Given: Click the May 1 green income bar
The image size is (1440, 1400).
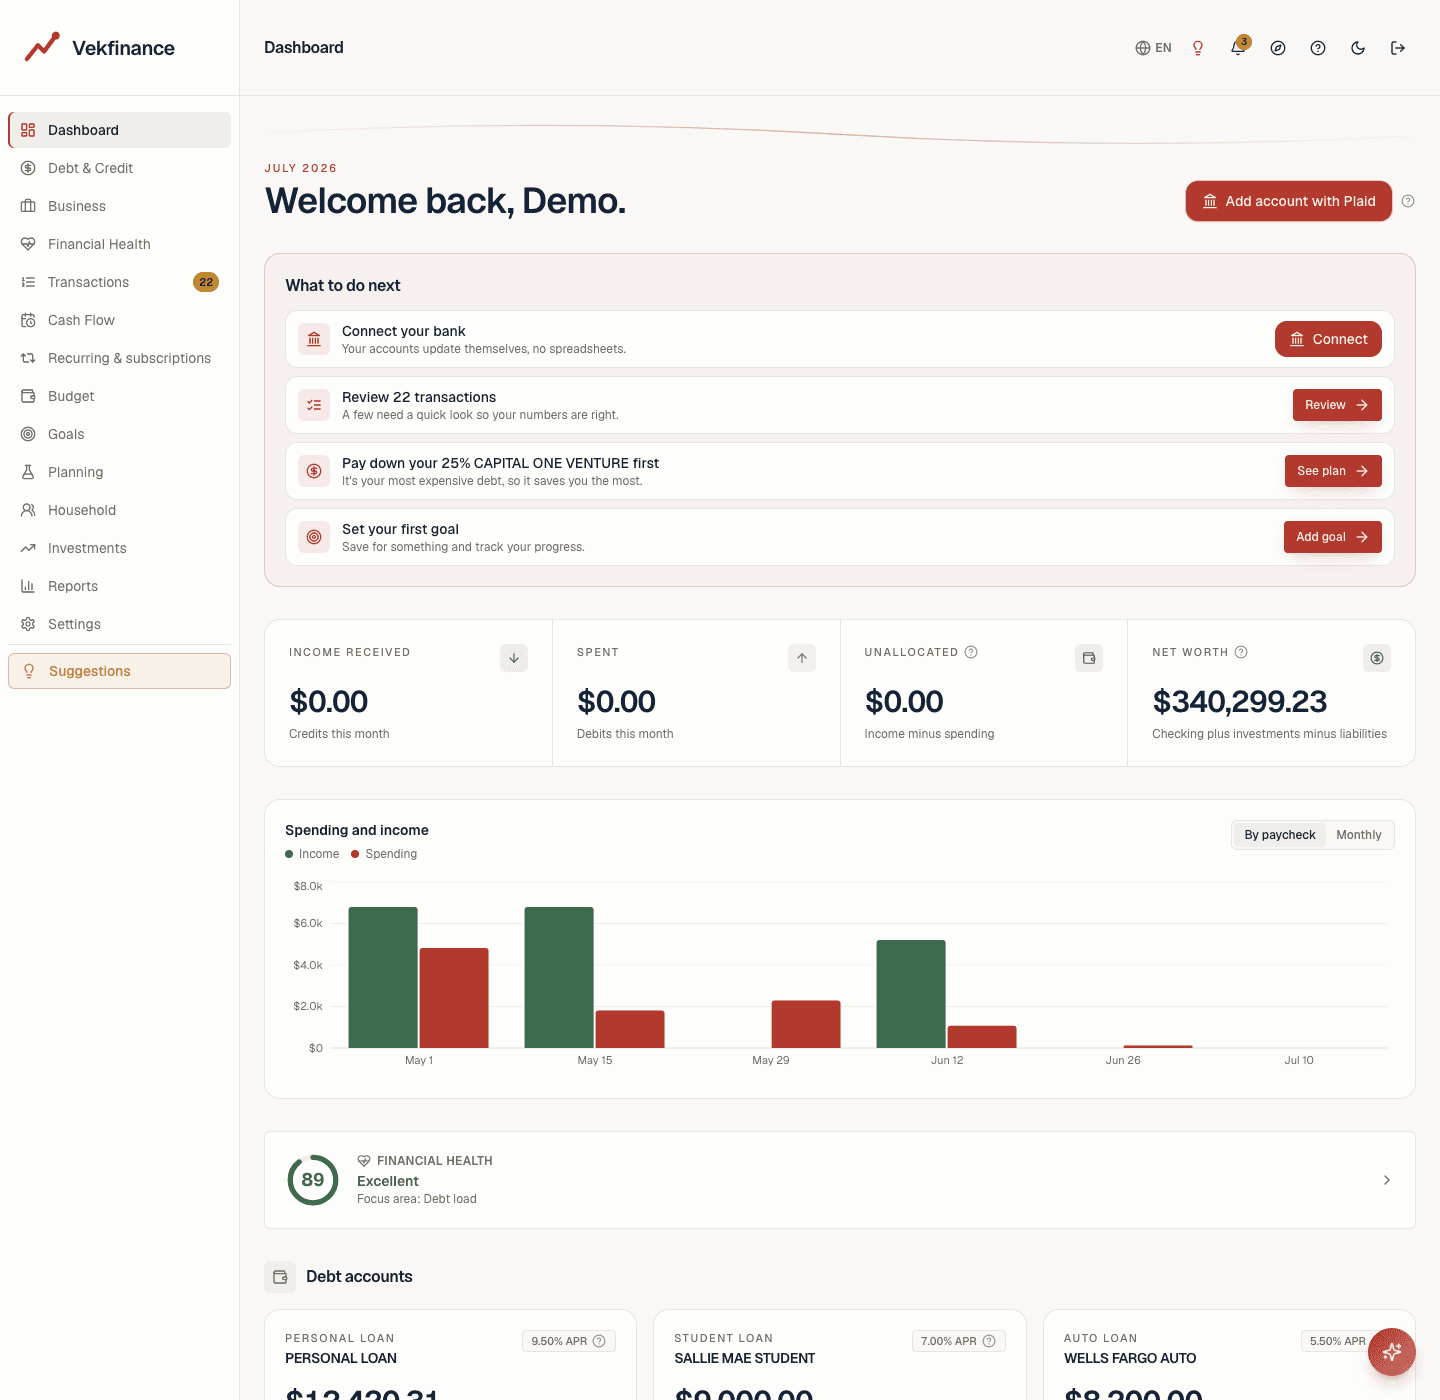Looking at the screenshot, I should click(x=383, y=977).
